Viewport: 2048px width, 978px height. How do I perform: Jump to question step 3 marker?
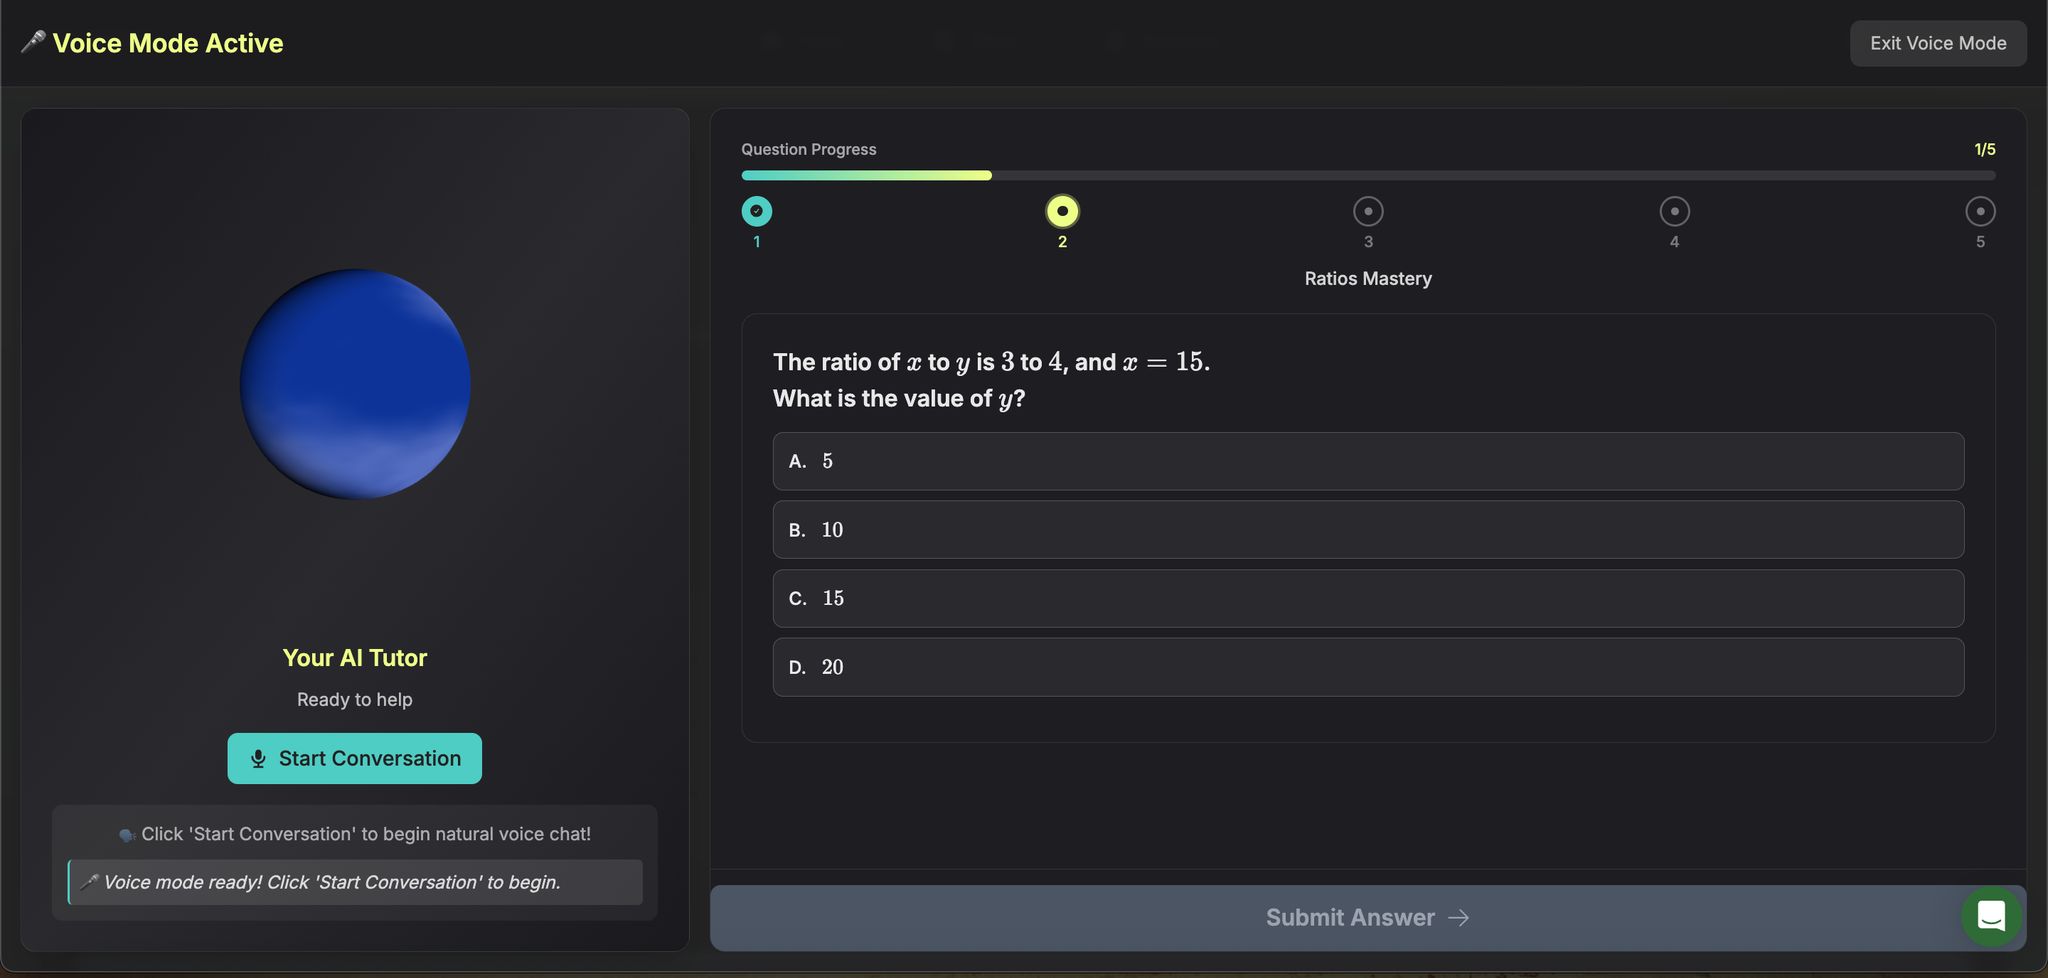(1368, 211)
